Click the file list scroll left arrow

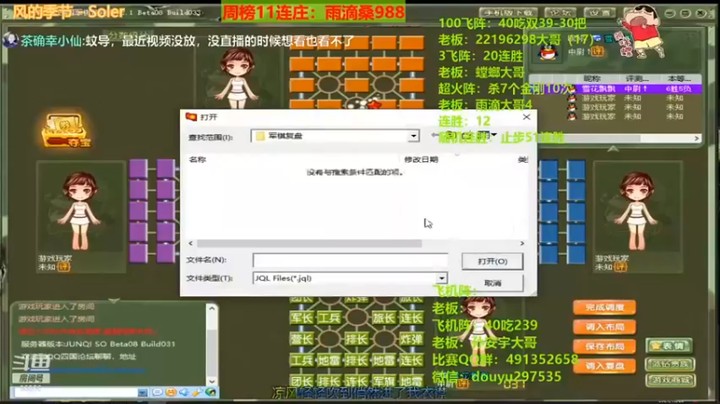[x=191, y=243]
